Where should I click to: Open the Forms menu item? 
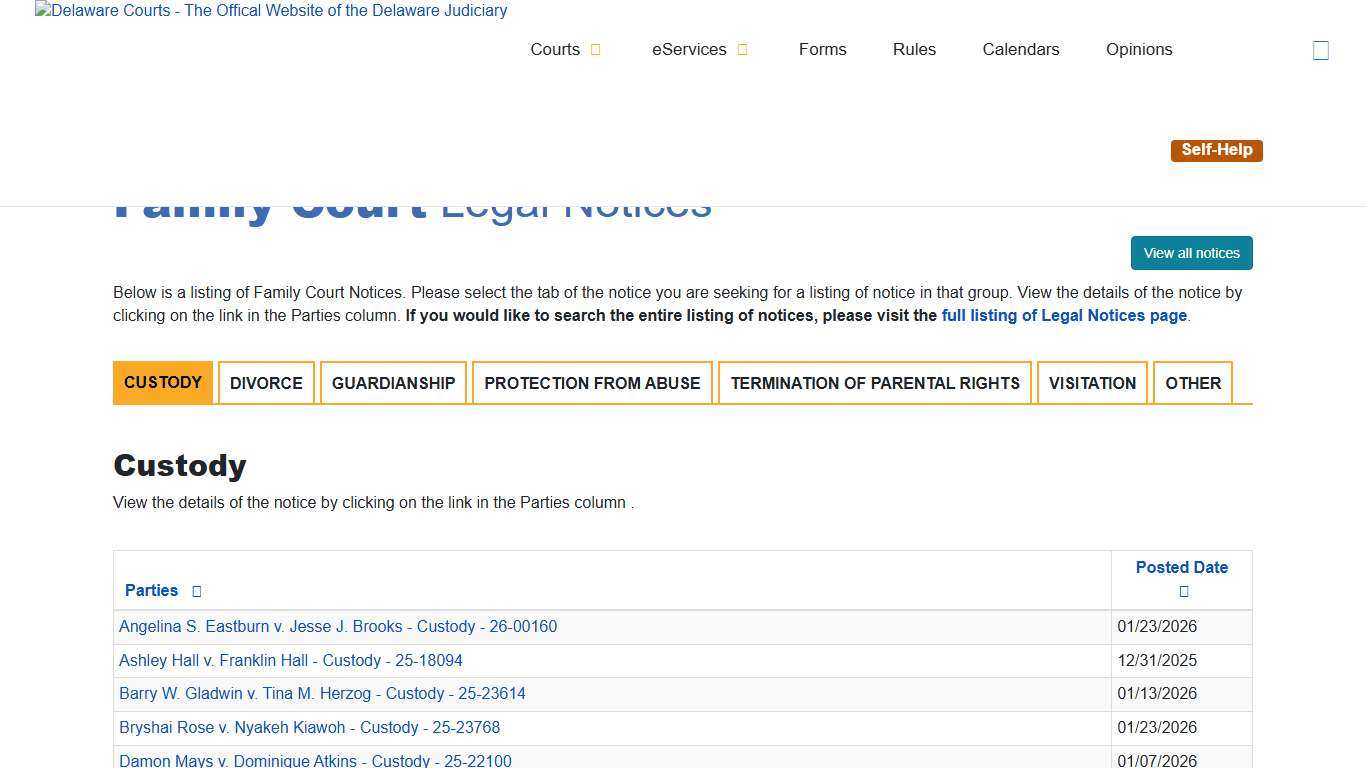pos(822,50)
